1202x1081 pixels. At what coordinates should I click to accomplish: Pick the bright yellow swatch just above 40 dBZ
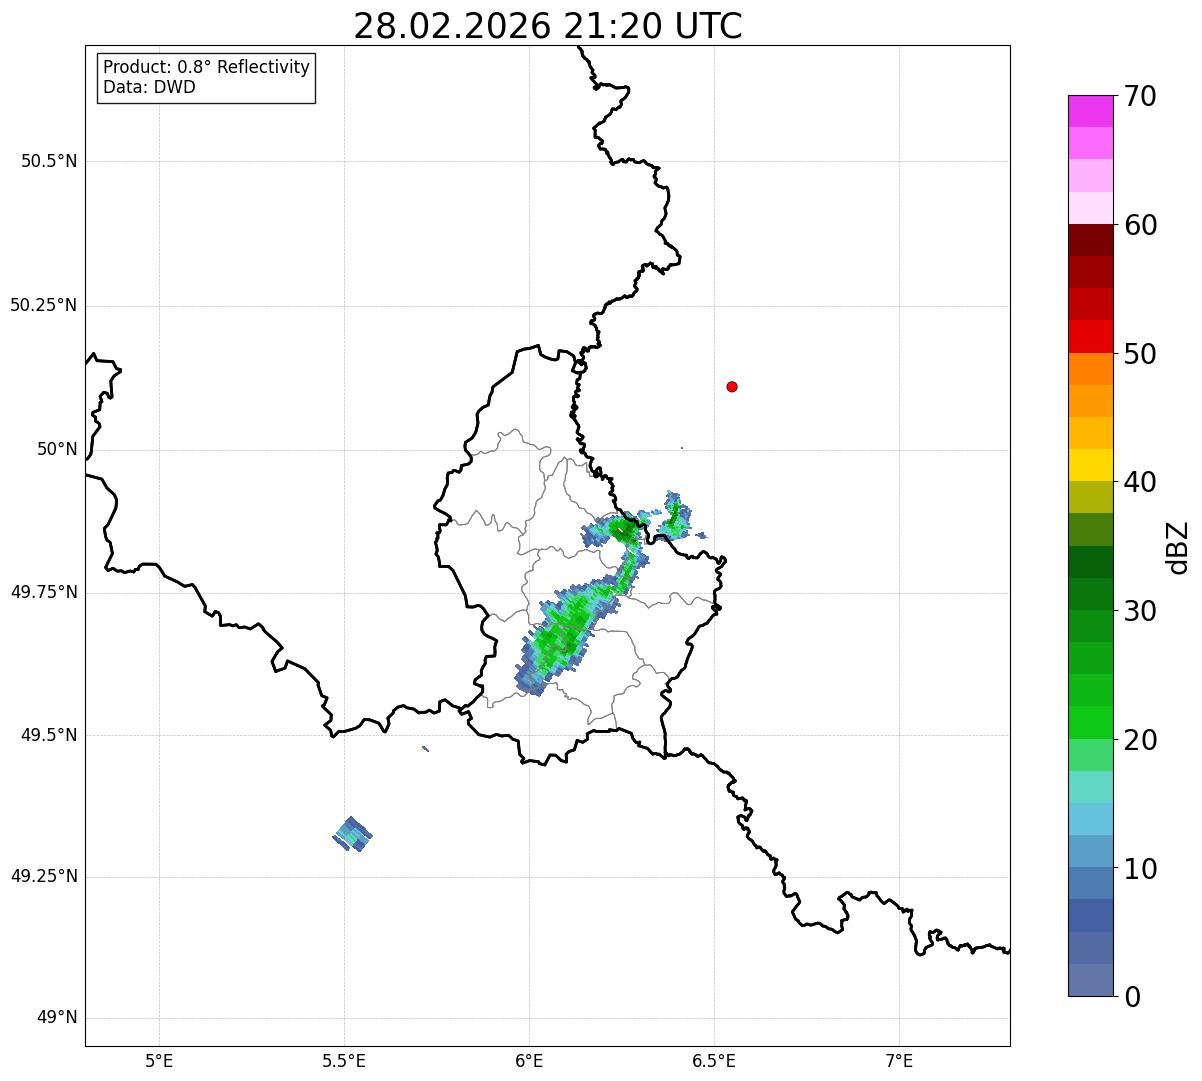point(1090,465)
